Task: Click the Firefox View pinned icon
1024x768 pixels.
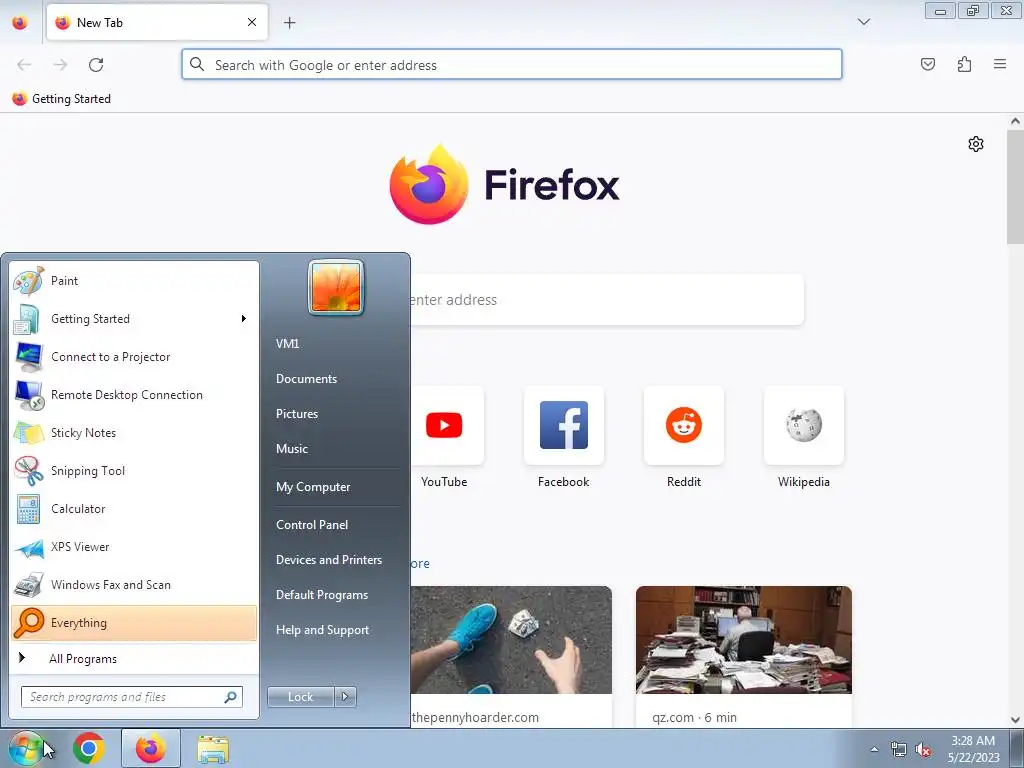Action: pos(20,22)
